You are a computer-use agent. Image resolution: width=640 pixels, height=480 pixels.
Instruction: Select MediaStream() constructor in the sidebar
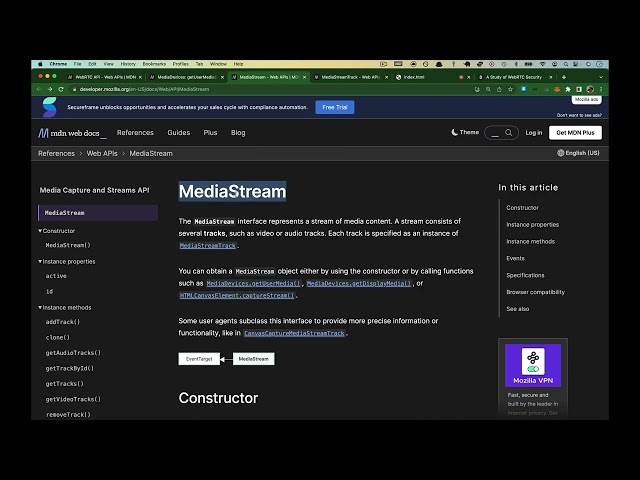point(68,245)
